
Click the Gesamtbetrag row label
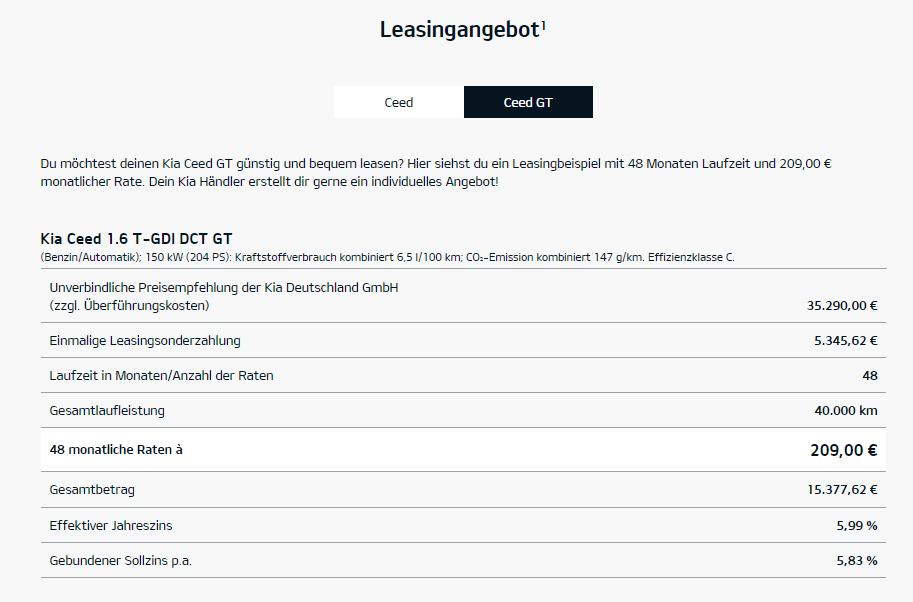92,490
